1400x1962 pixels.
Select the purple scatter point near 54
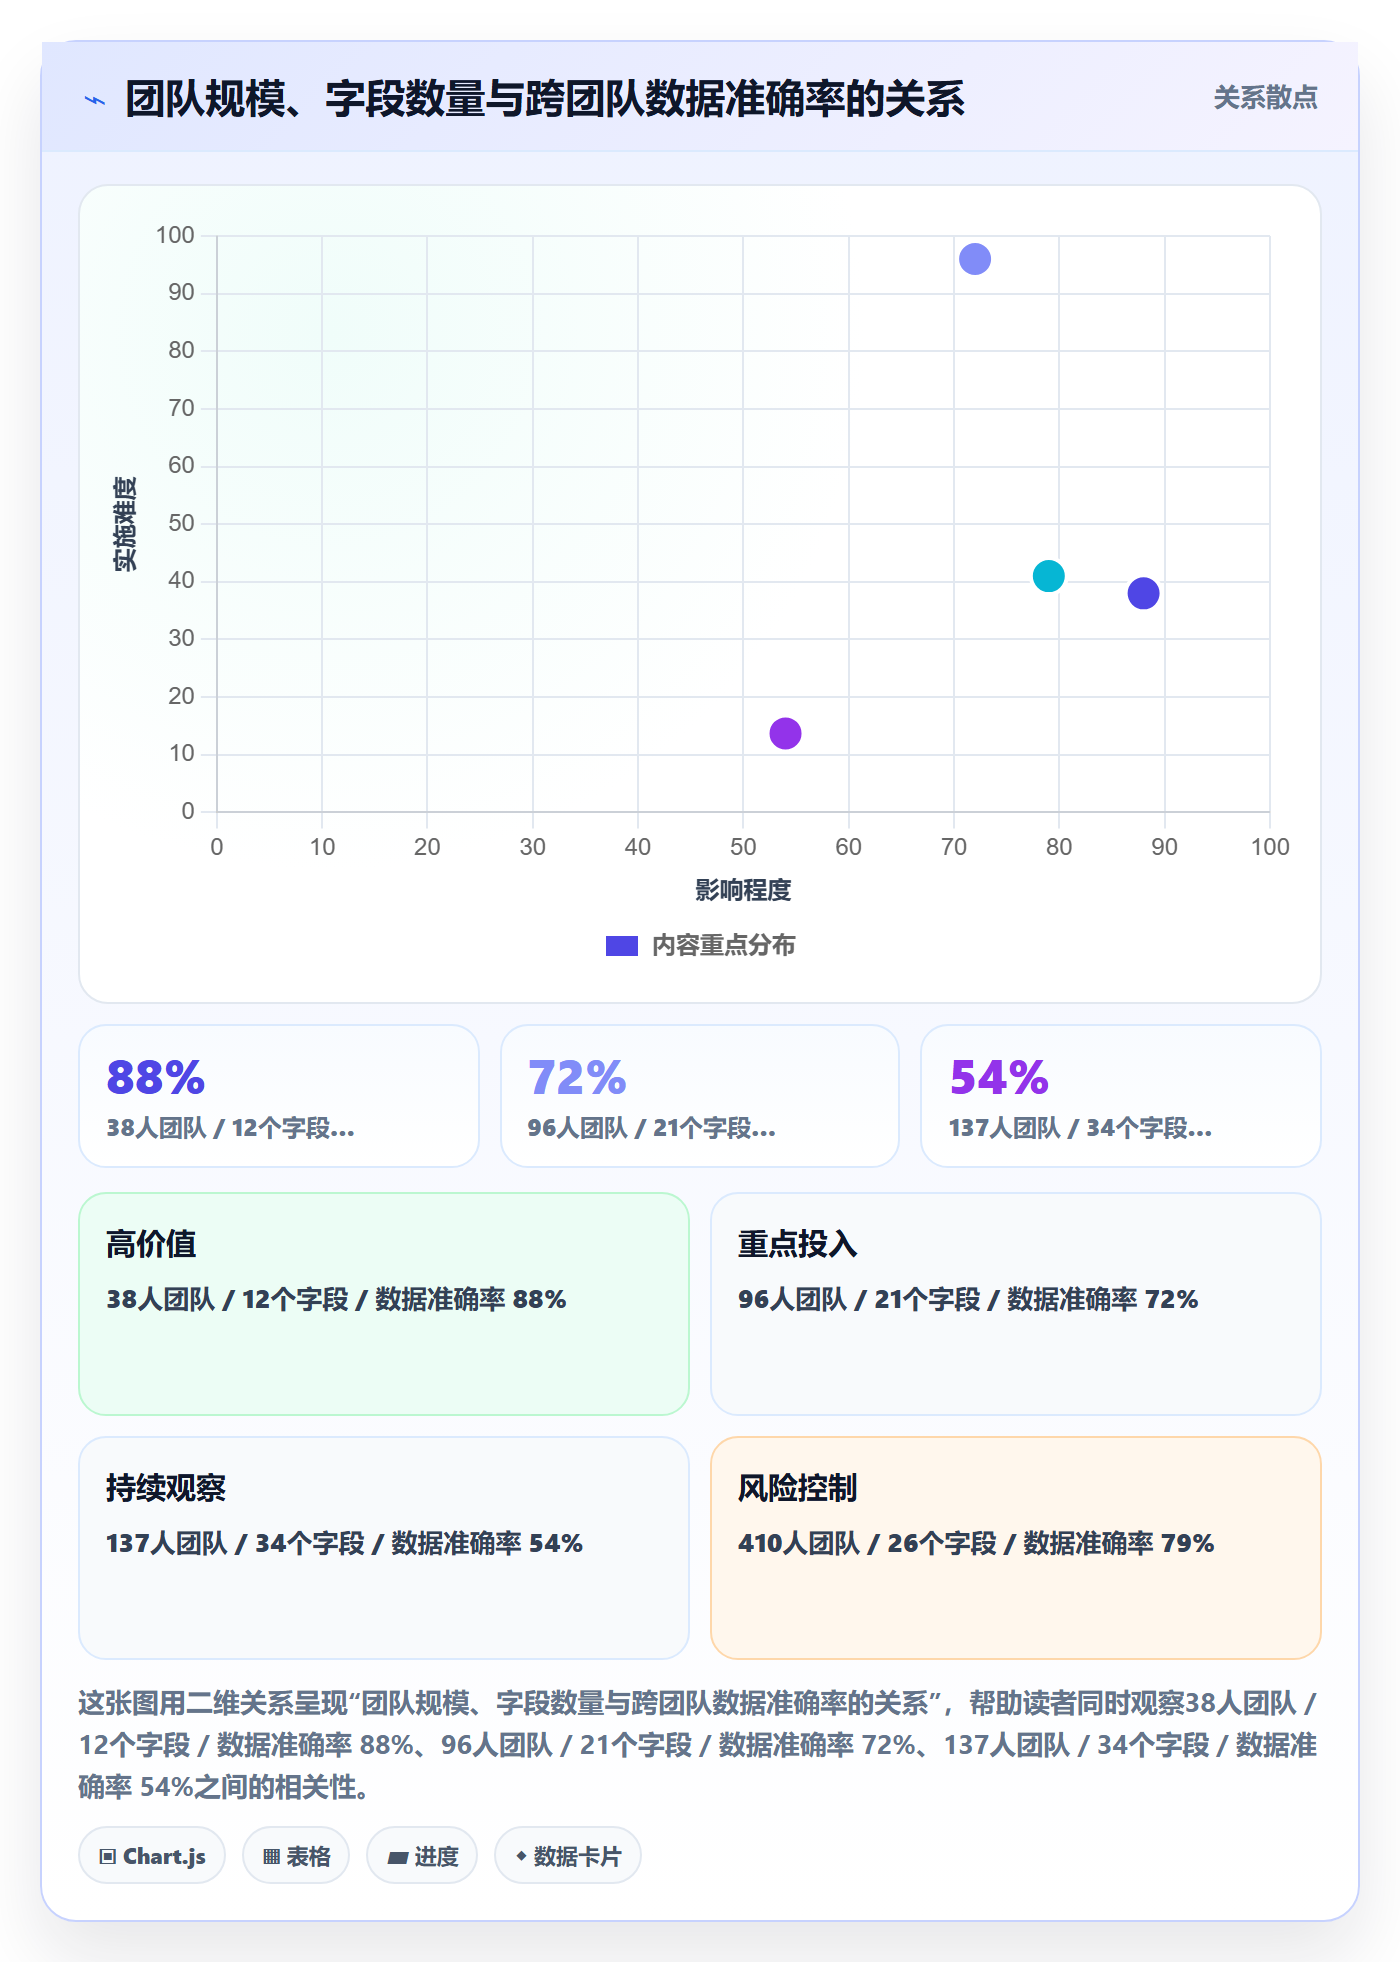(785, 733)
